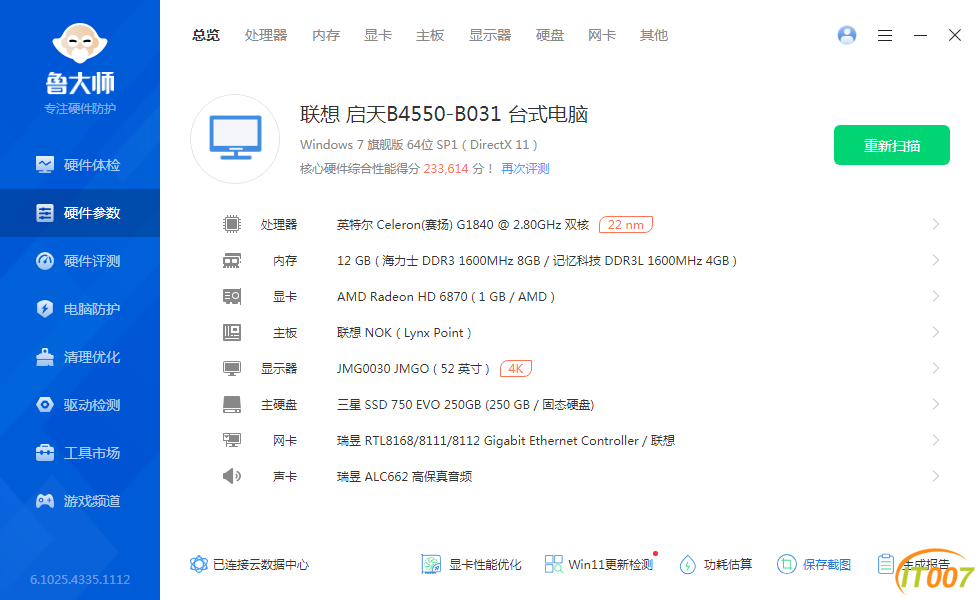This screenshot has height=600, width=980.
Task: Click 保存截图 screenshot icon
Action: pyautogui.click(x=787, y=564)
